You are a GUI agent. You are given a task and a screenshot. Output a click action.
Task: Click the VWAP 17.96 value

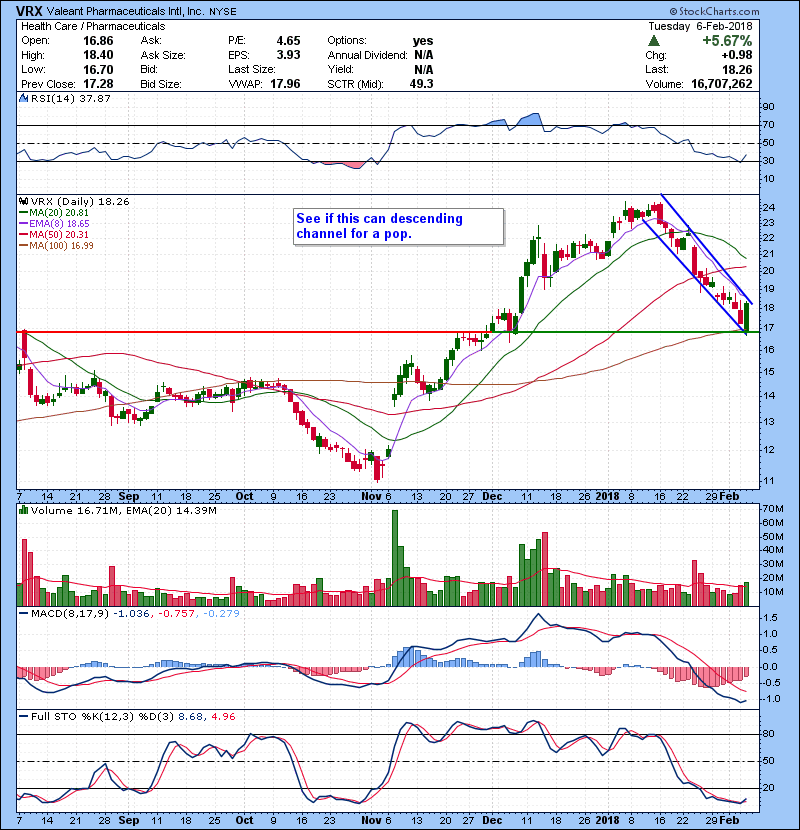click(x=285, y=84)
